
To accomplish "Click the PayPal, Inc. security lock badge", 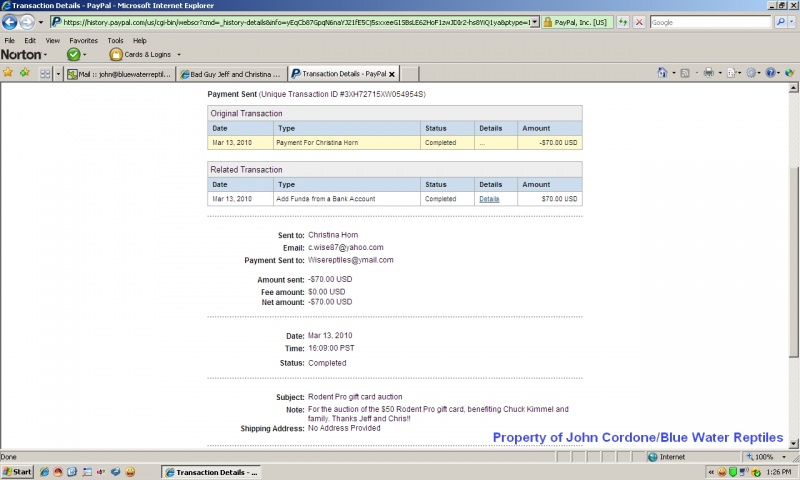I will [x=577, y=22].
